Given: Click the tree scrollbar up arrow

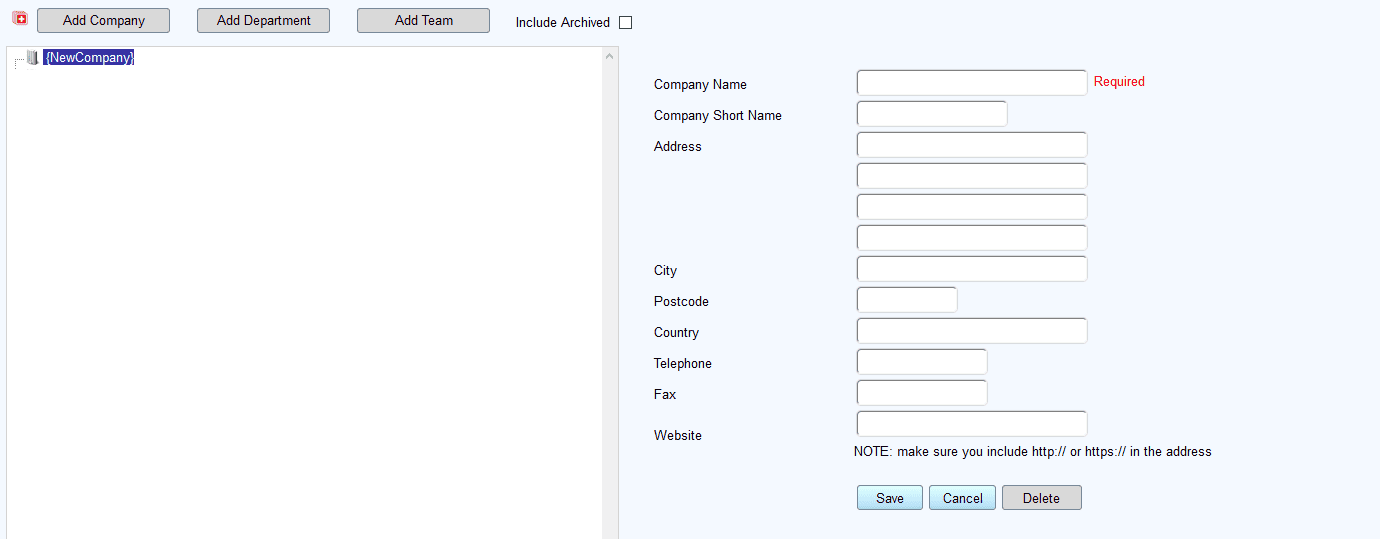Looking at the screenshot, I should 610,56.
